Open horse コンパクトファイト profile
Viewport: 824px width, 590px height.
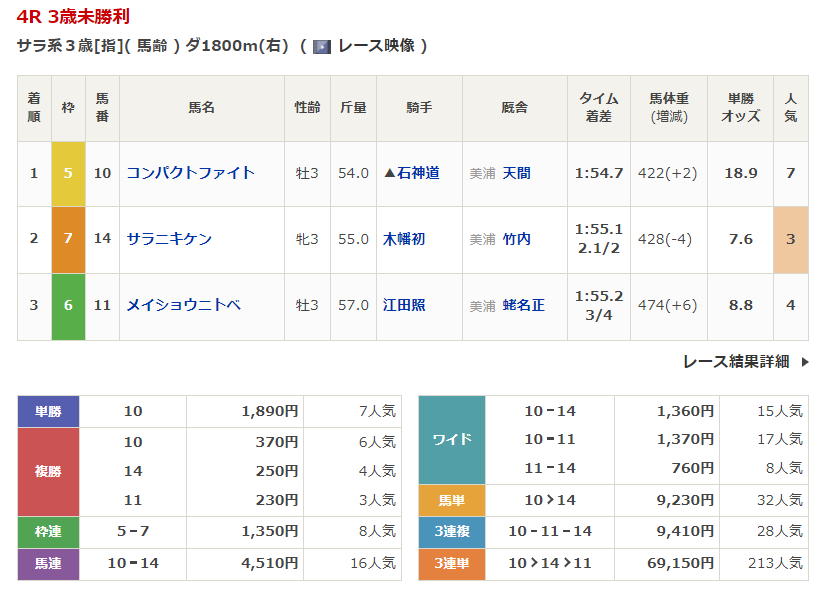[x=190, y=173]
